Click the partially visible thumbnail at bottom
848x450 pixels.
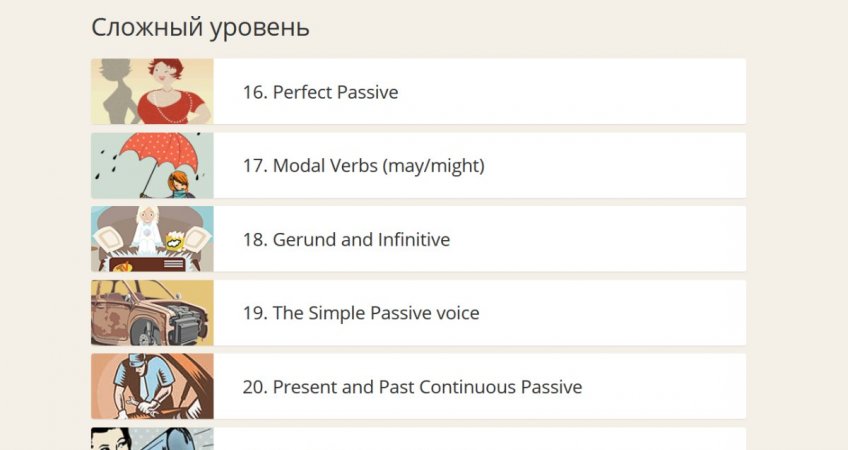(152, 440)
